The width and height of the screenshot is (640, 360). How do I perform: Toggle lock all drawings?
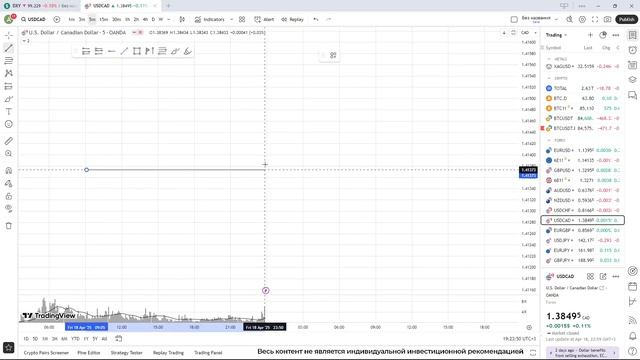coord(9,196)
